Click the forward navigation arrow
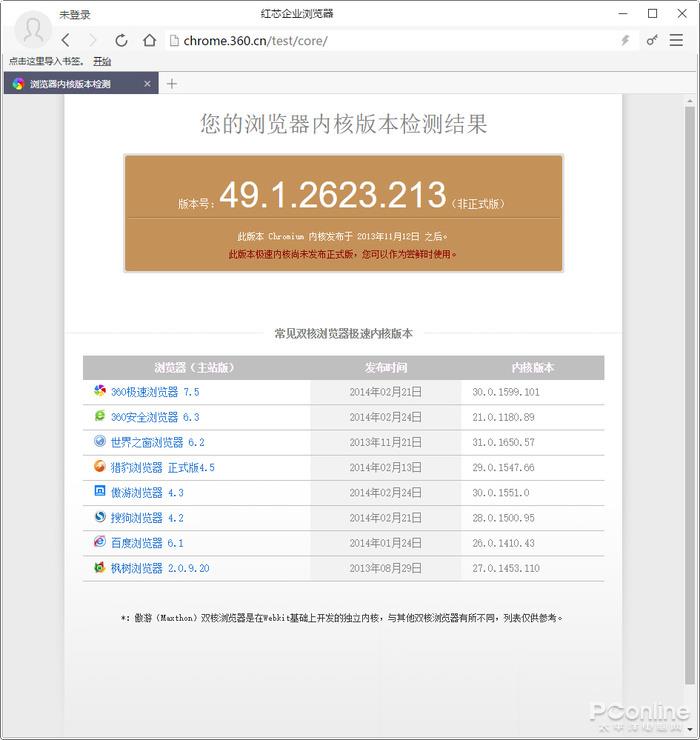This screenshot has width=700, height=740. [93, 40]
